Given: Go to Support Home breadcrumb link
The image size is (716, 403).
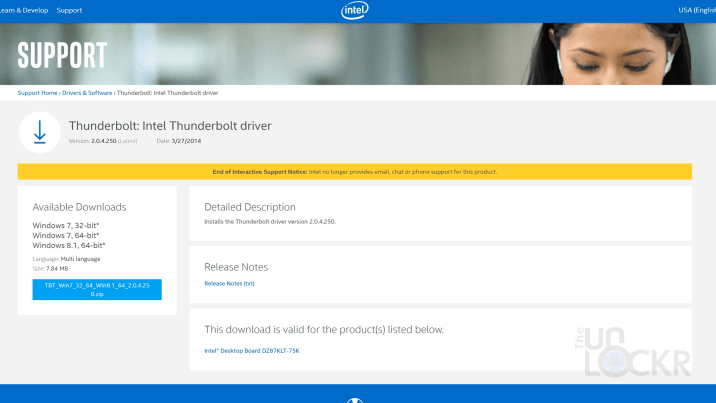Looking at the screenshot, I should click(37, 93).
